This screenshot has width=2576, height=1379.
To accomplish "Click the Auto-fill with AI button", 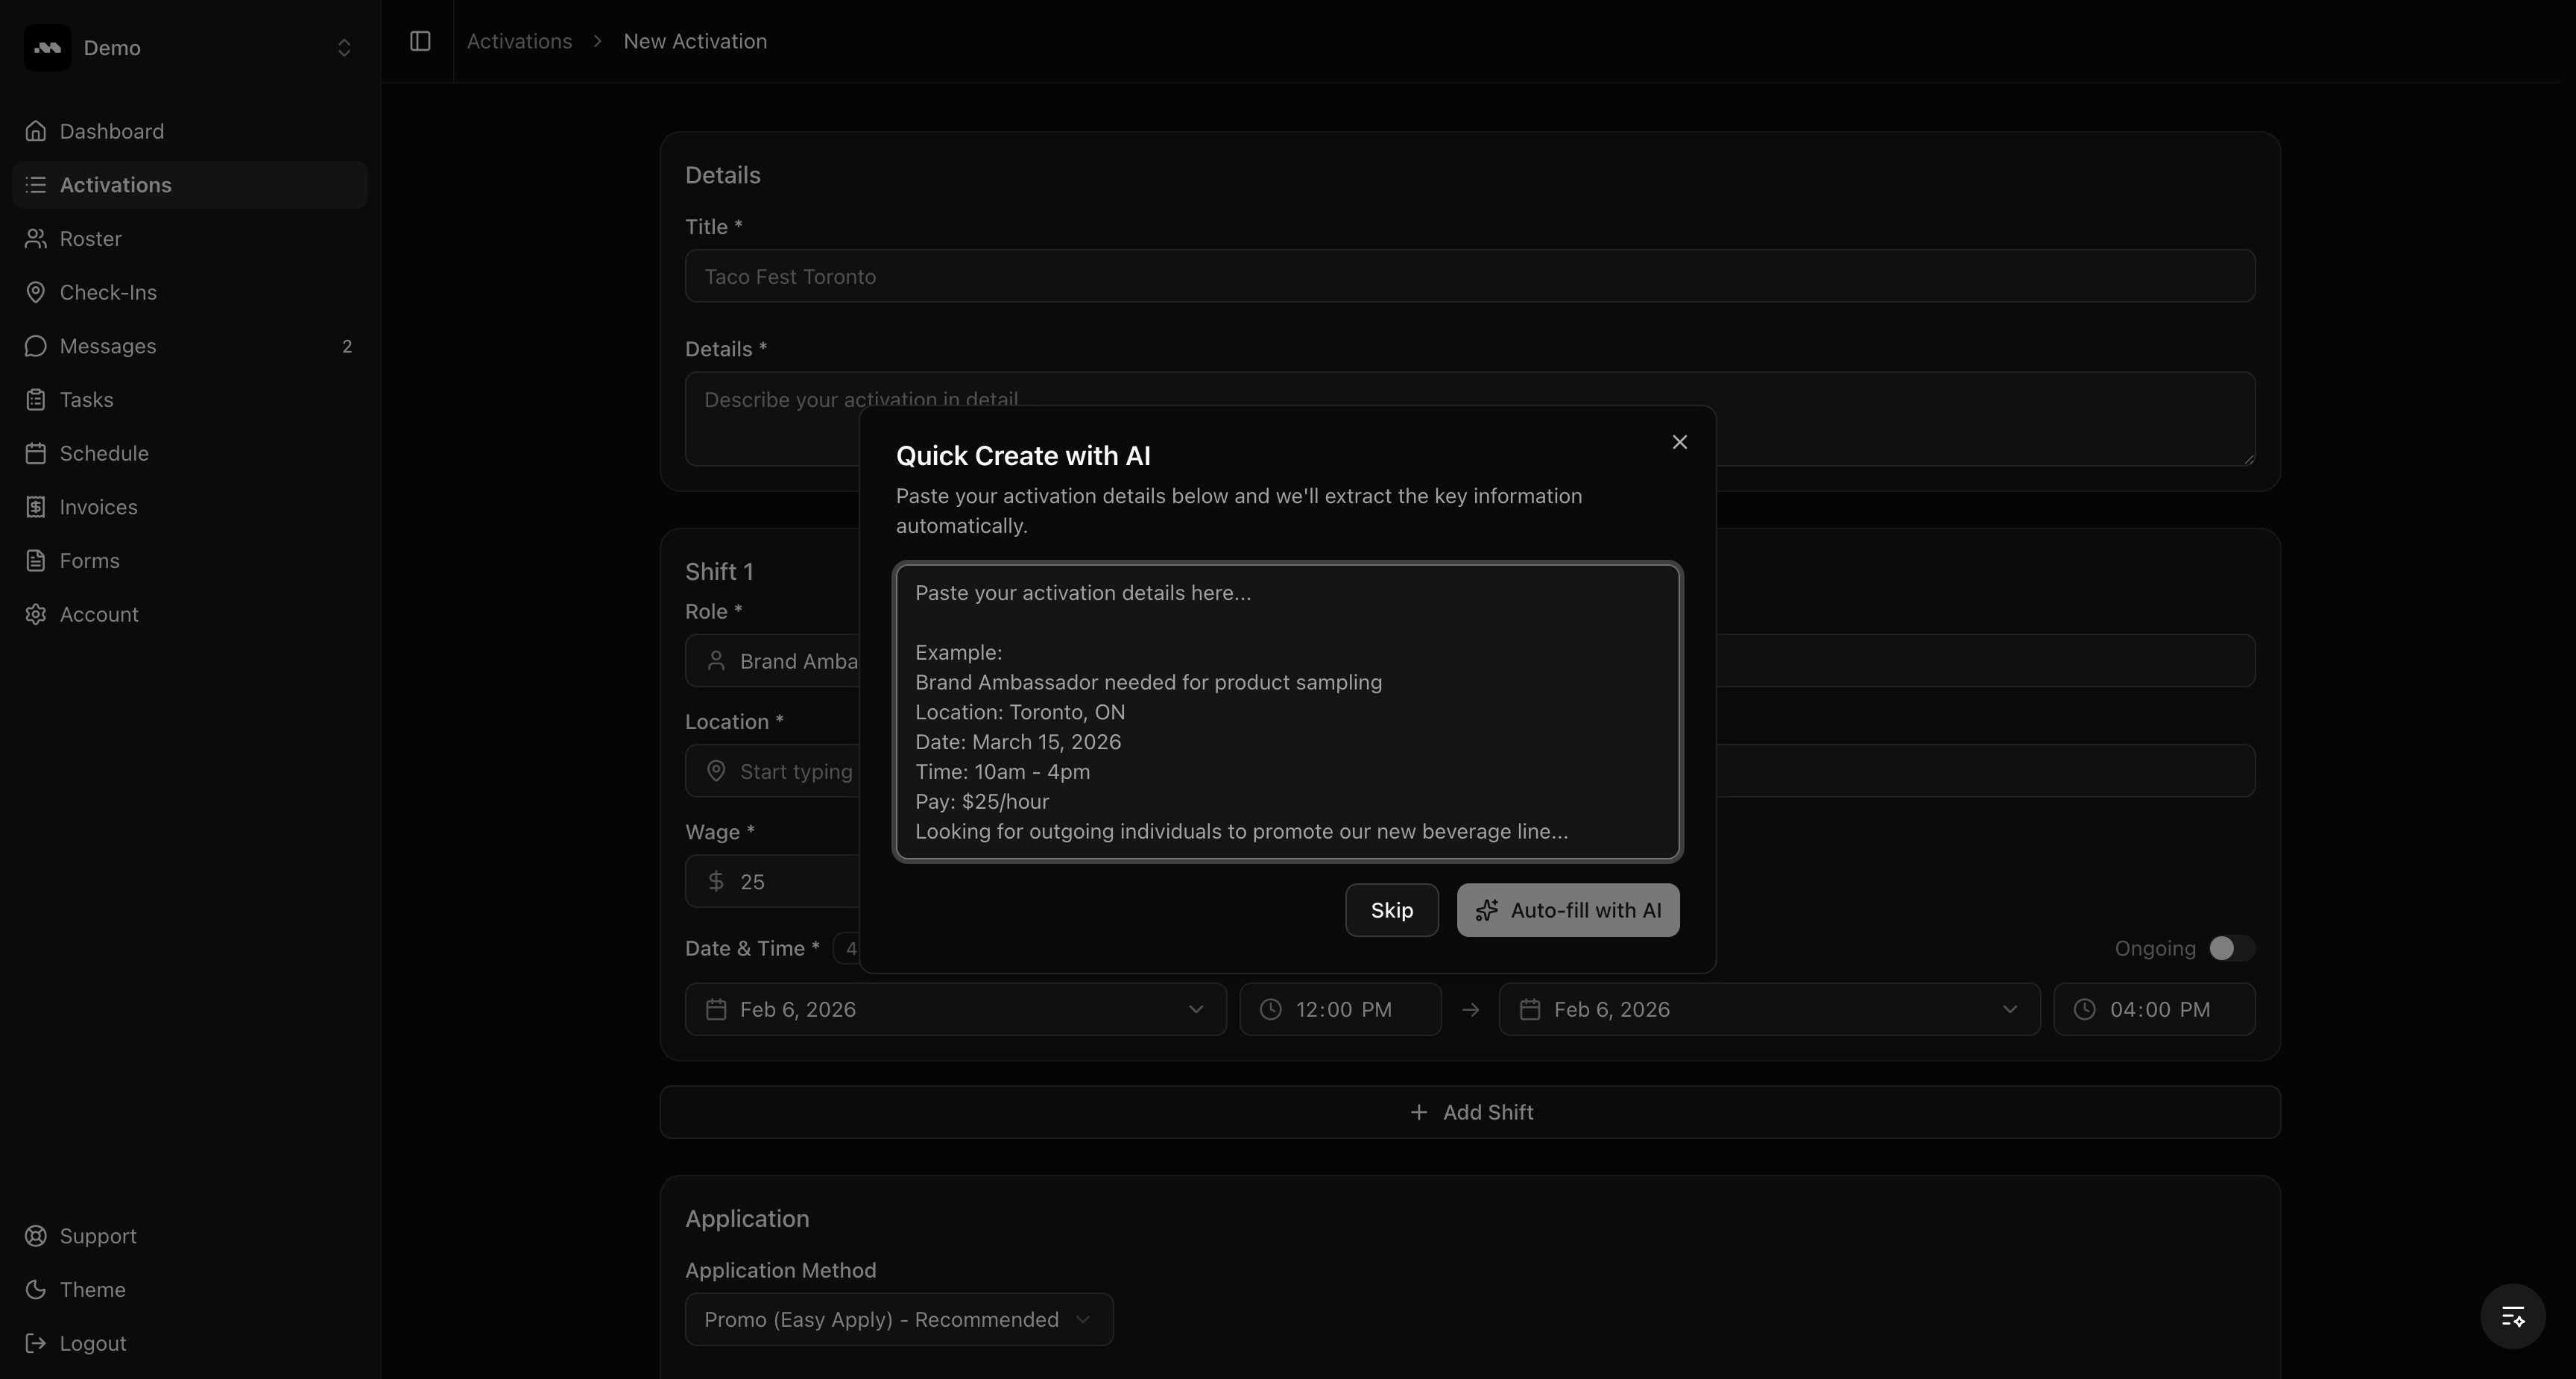I will pyautogui.click(x=1567, y=910).
